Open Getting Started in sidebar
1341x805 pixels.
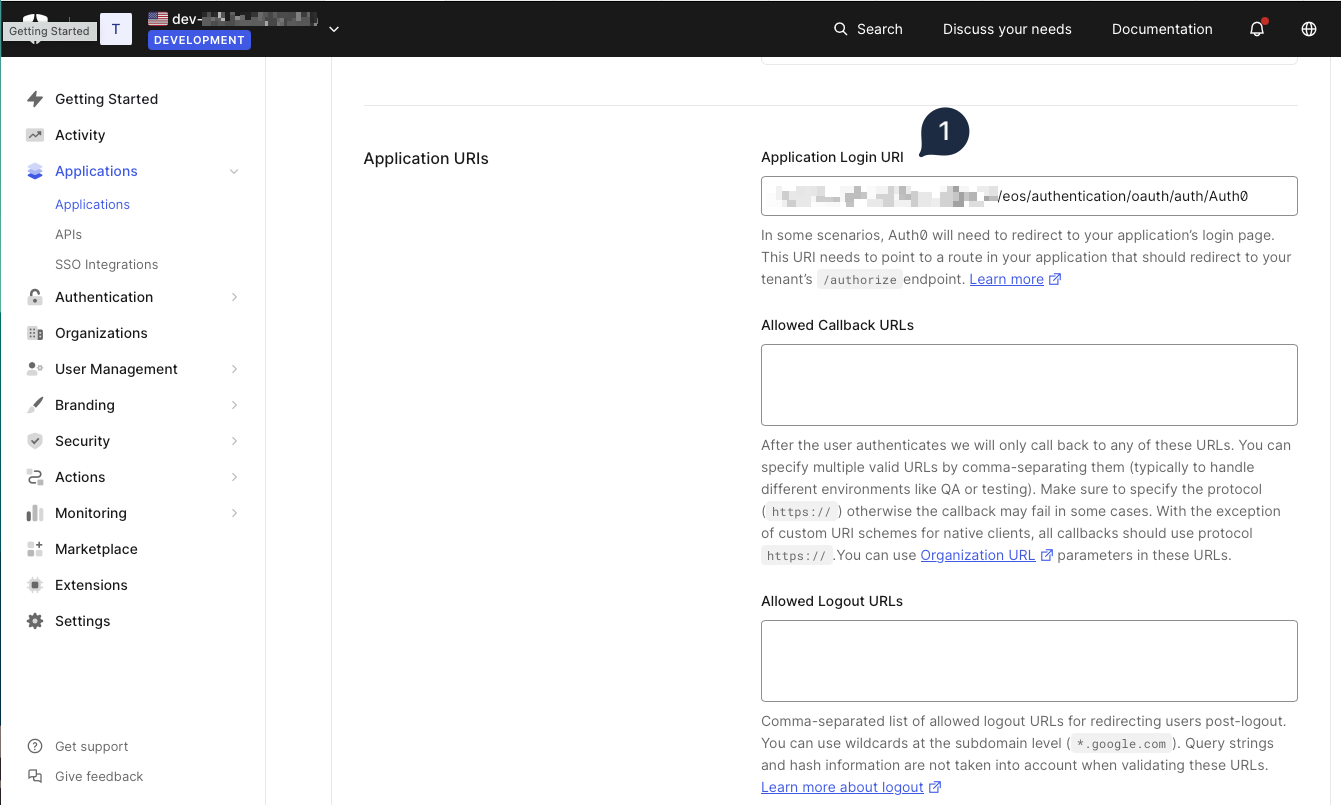point(106,99)
